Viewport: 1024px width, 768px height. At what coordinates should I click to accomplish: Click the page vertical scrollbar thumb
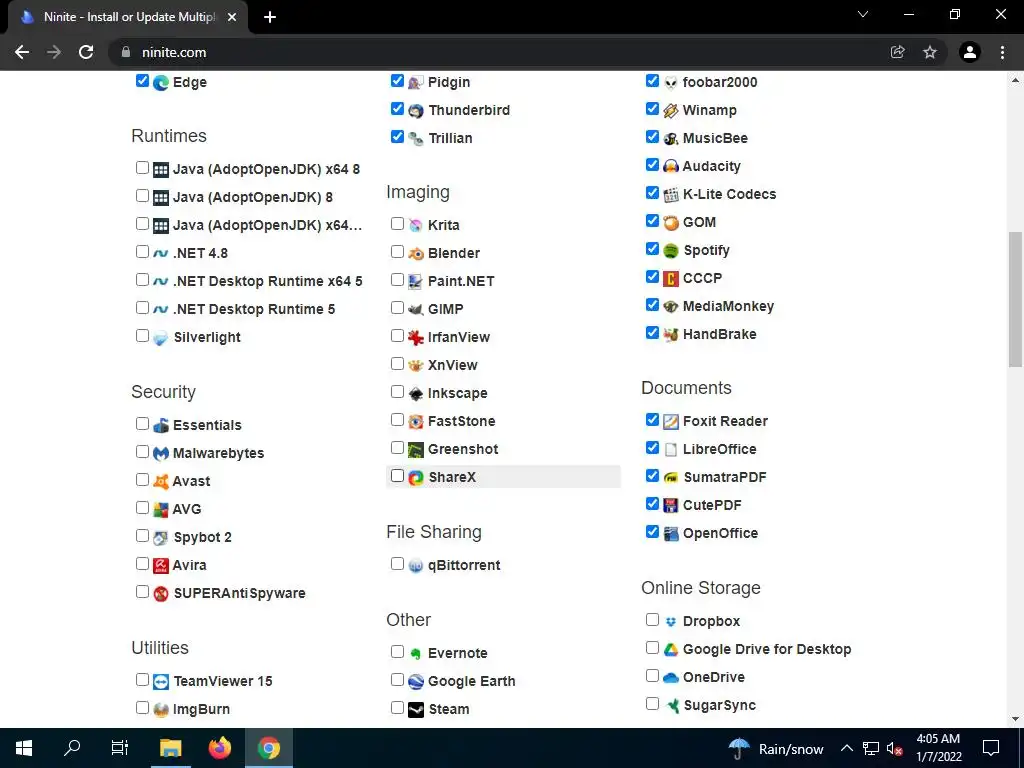pos(1015,299)
